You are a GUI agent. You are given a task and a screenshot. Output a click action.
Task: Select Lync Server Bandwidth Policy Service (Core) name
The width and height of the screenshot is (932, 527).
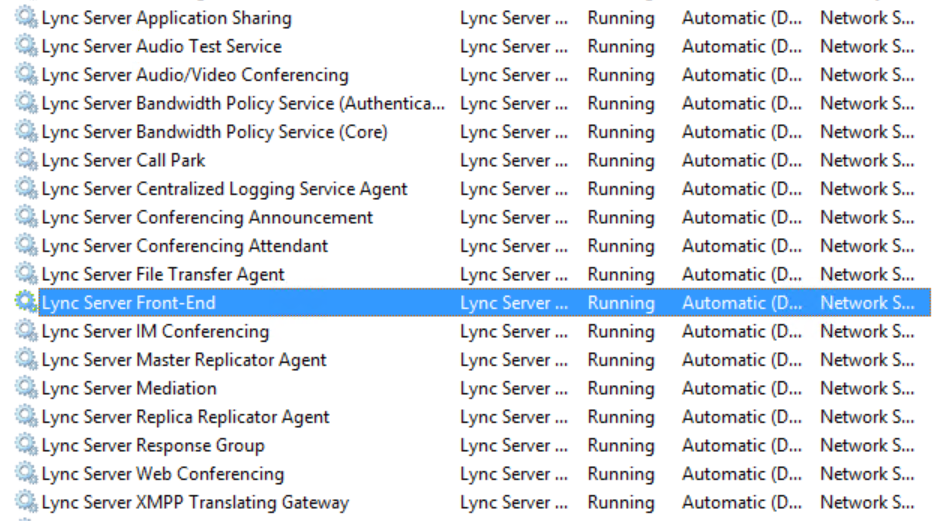[215, 132]
